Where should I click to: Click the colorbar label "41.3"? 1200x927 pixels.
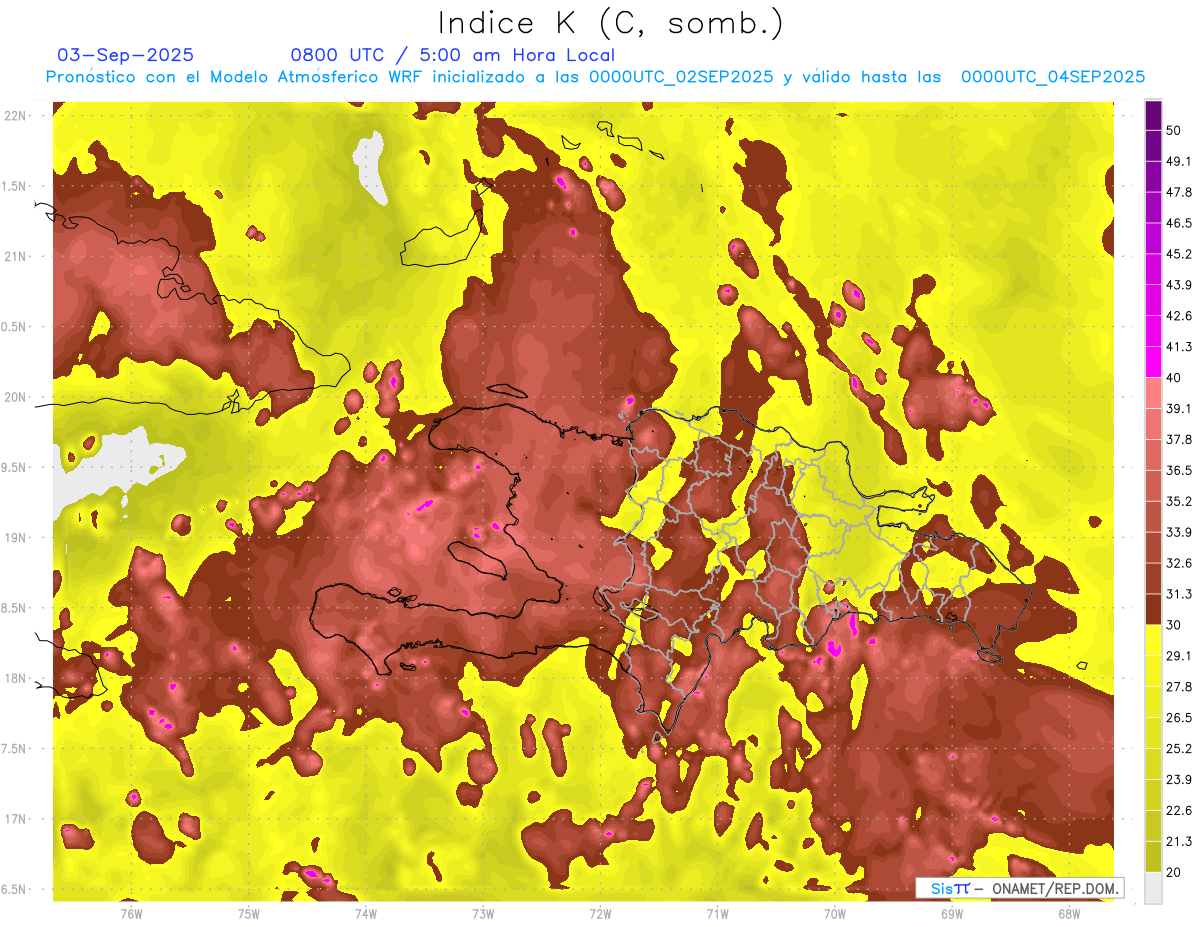point(1179,347)
